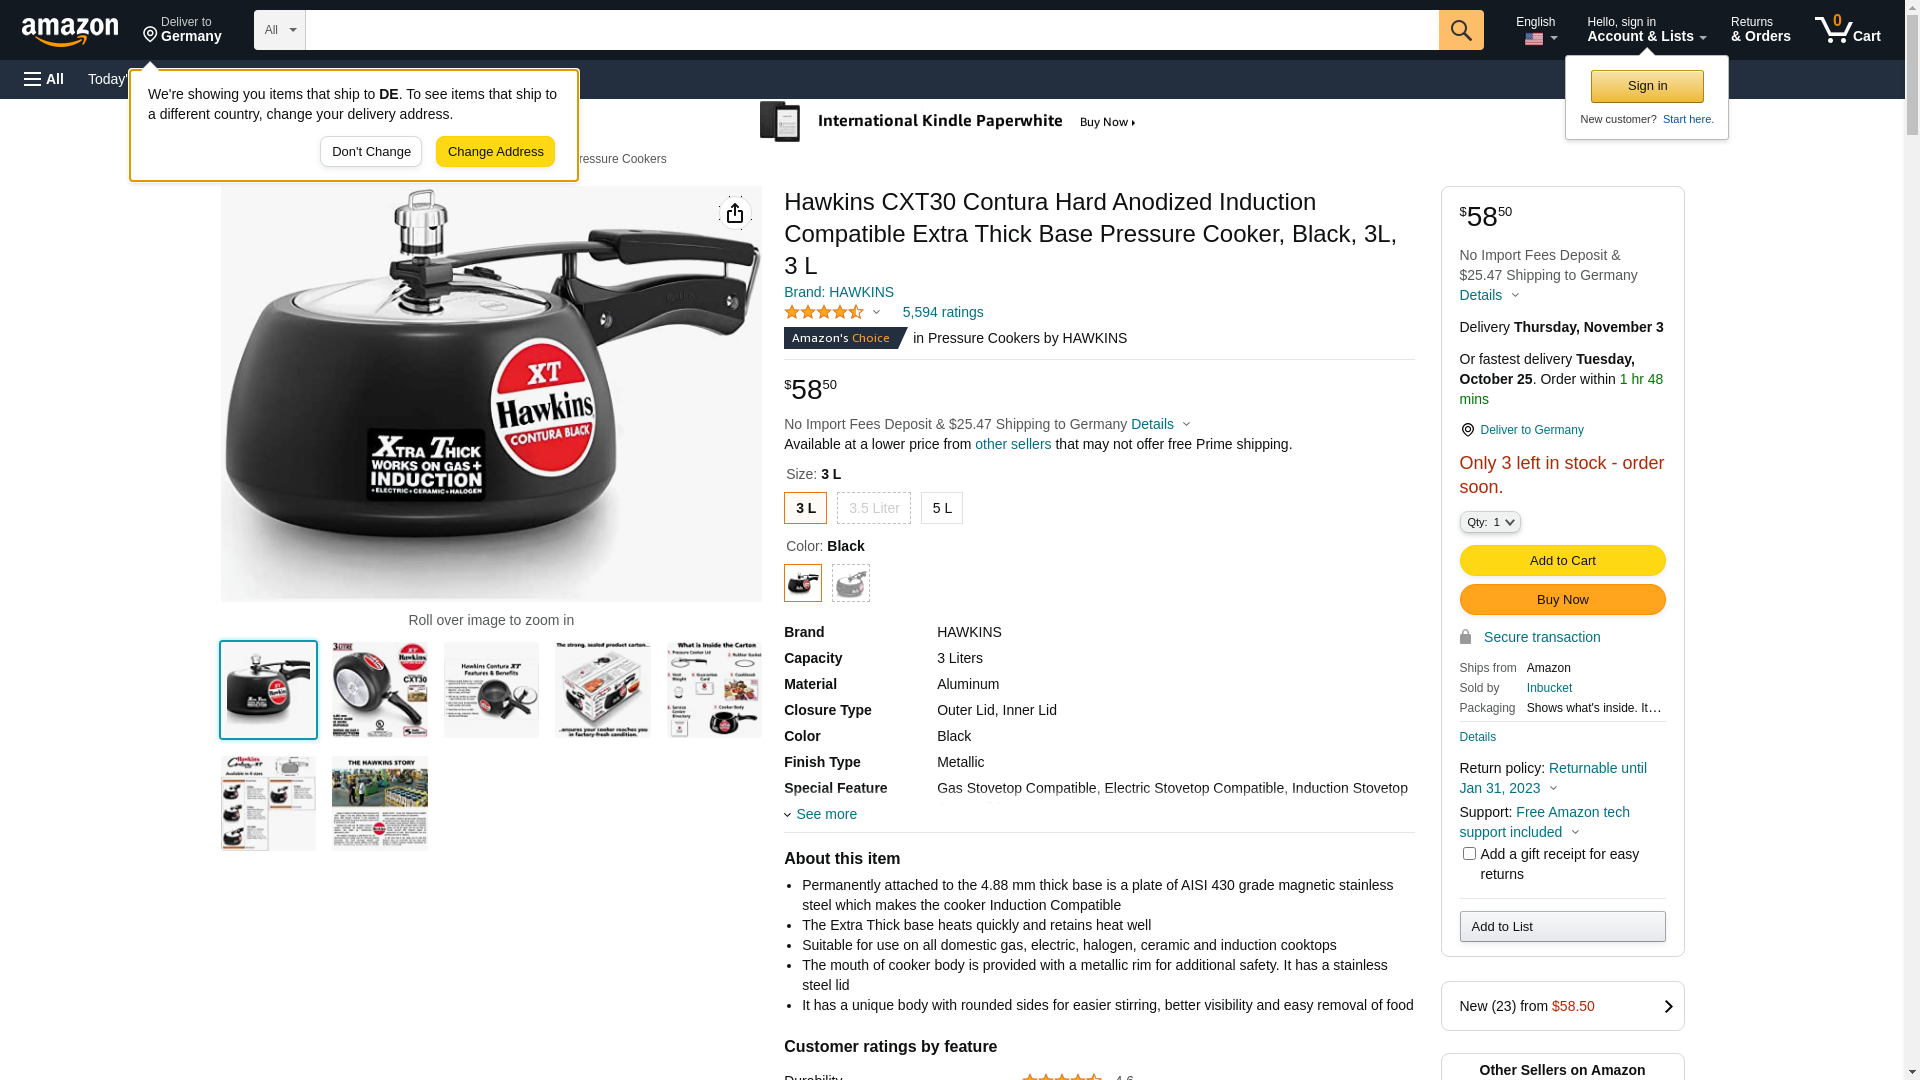Click the other sellers link
The width and height of the screenshot is (1920, 1080).
(1013, 444)
